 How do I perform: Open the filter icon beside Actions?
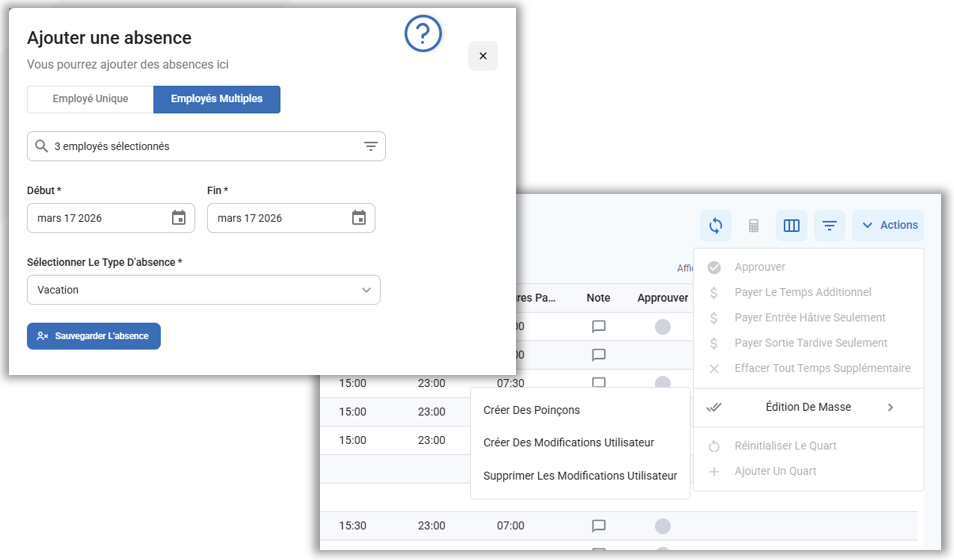tap(829, 226)
